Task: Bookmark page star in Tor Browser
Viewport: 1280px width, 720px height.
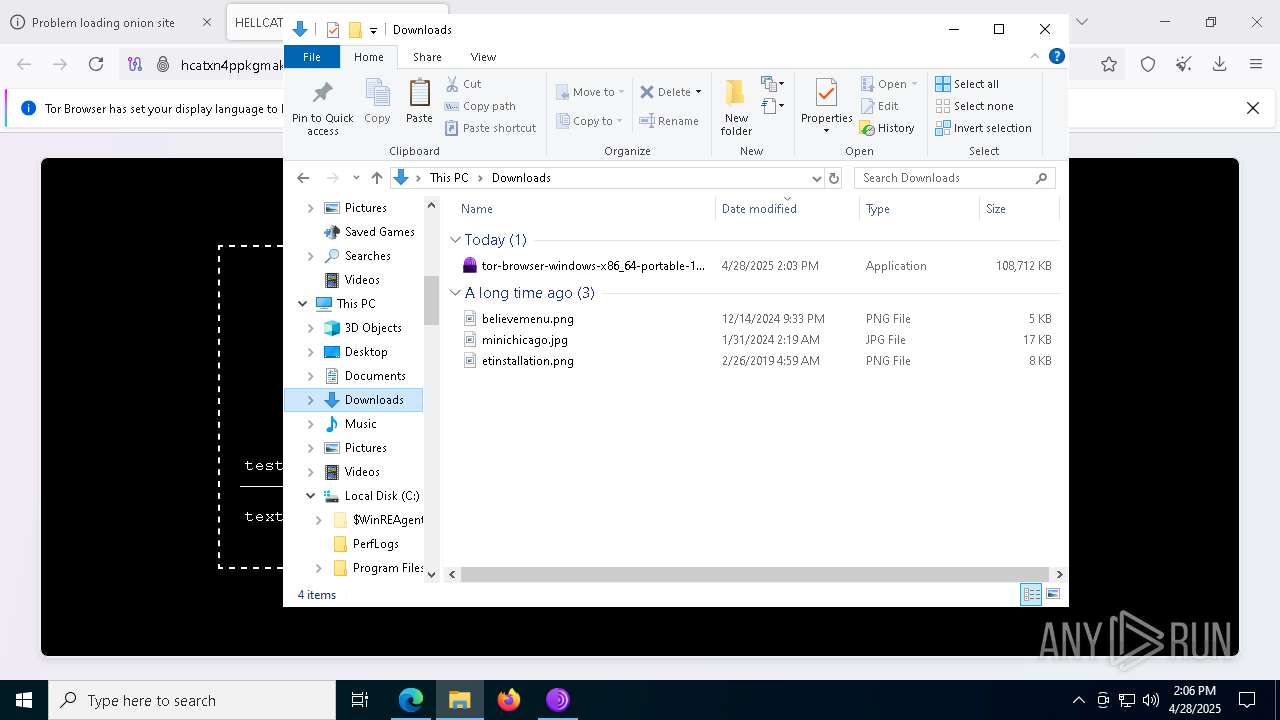Action: [1109, 64]
